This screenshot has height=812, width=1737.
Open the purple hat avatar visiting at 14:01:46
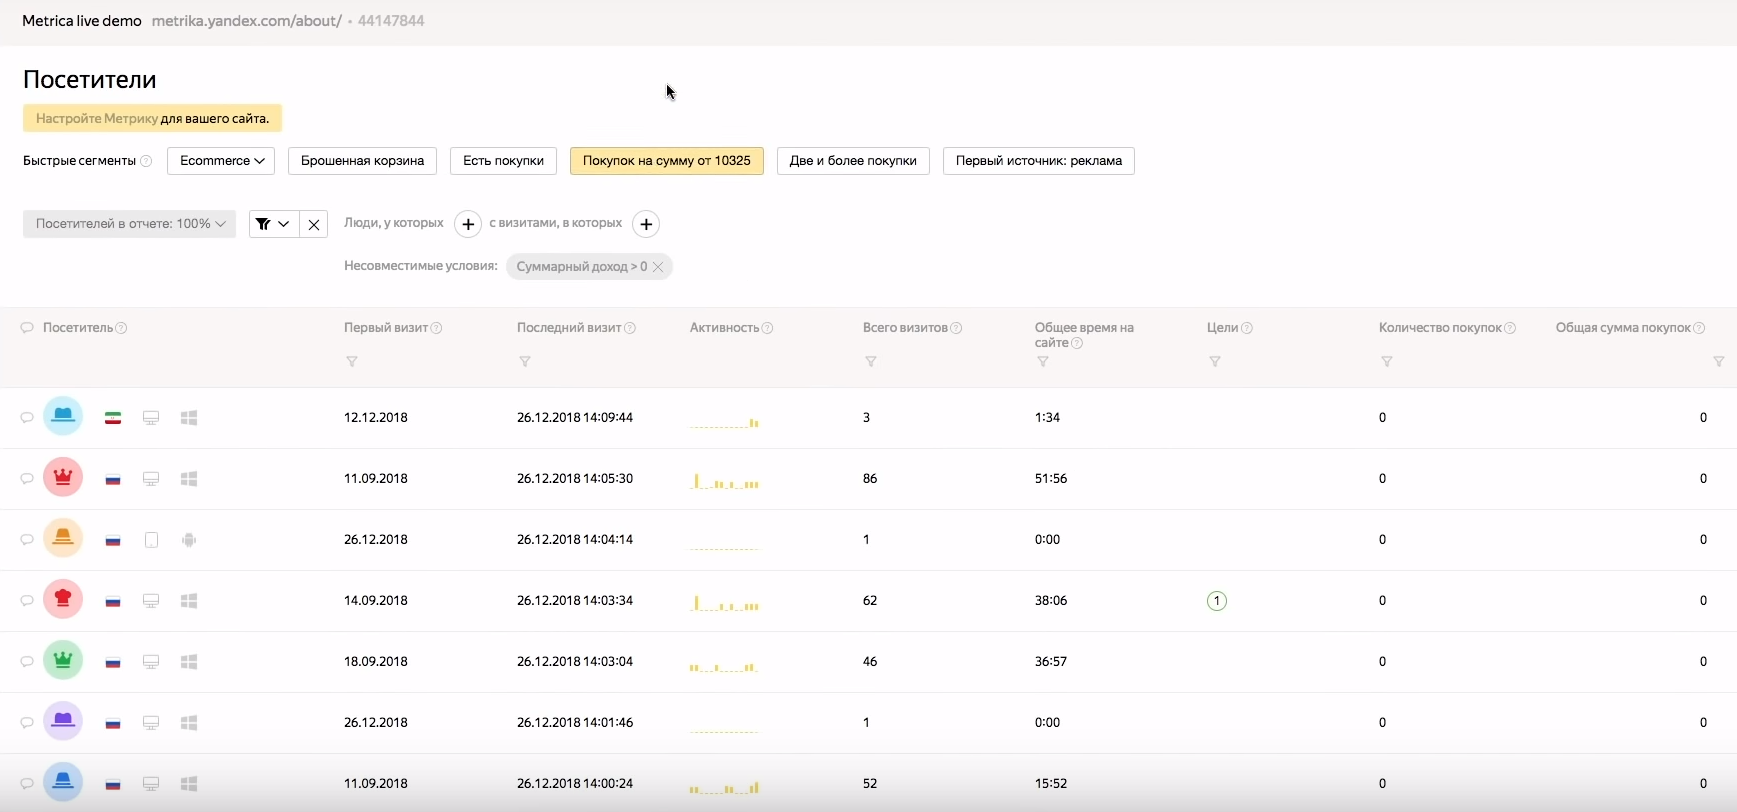(x=63, y=722)
